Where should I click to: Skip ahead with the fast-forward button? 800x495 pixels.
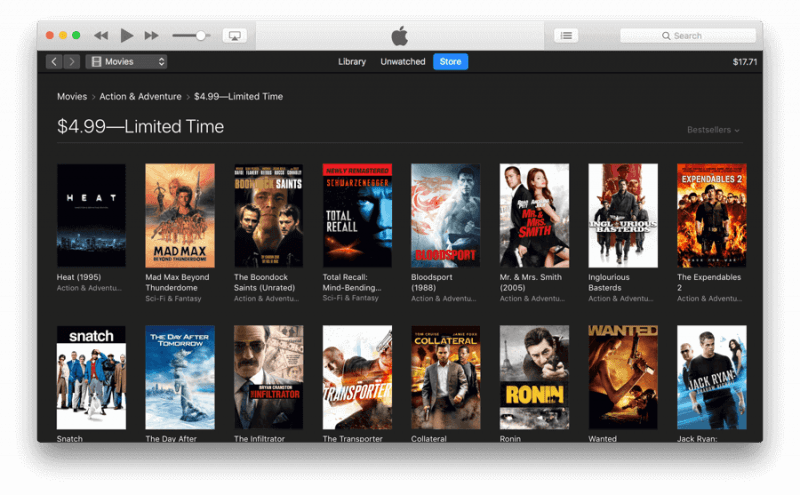tap(152, 35)
